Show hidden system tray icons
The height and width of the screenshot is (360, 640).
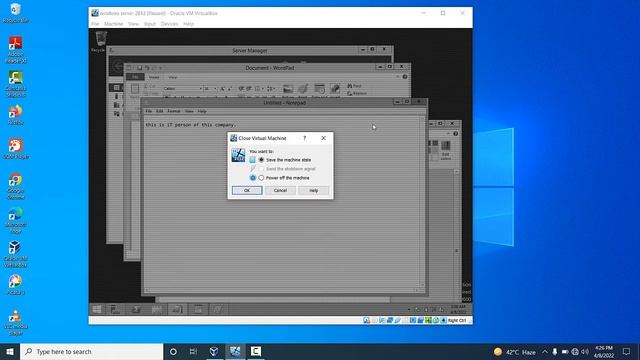point(545,352)
